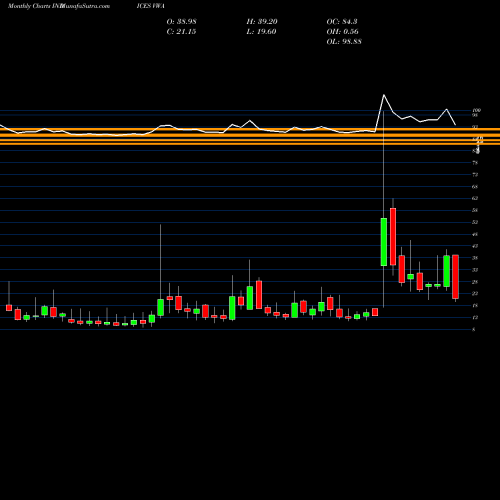Screen dimensions: 500x500
Task: Click the 'OC: 84.3' statistic
Action: [x=342, y=22]
